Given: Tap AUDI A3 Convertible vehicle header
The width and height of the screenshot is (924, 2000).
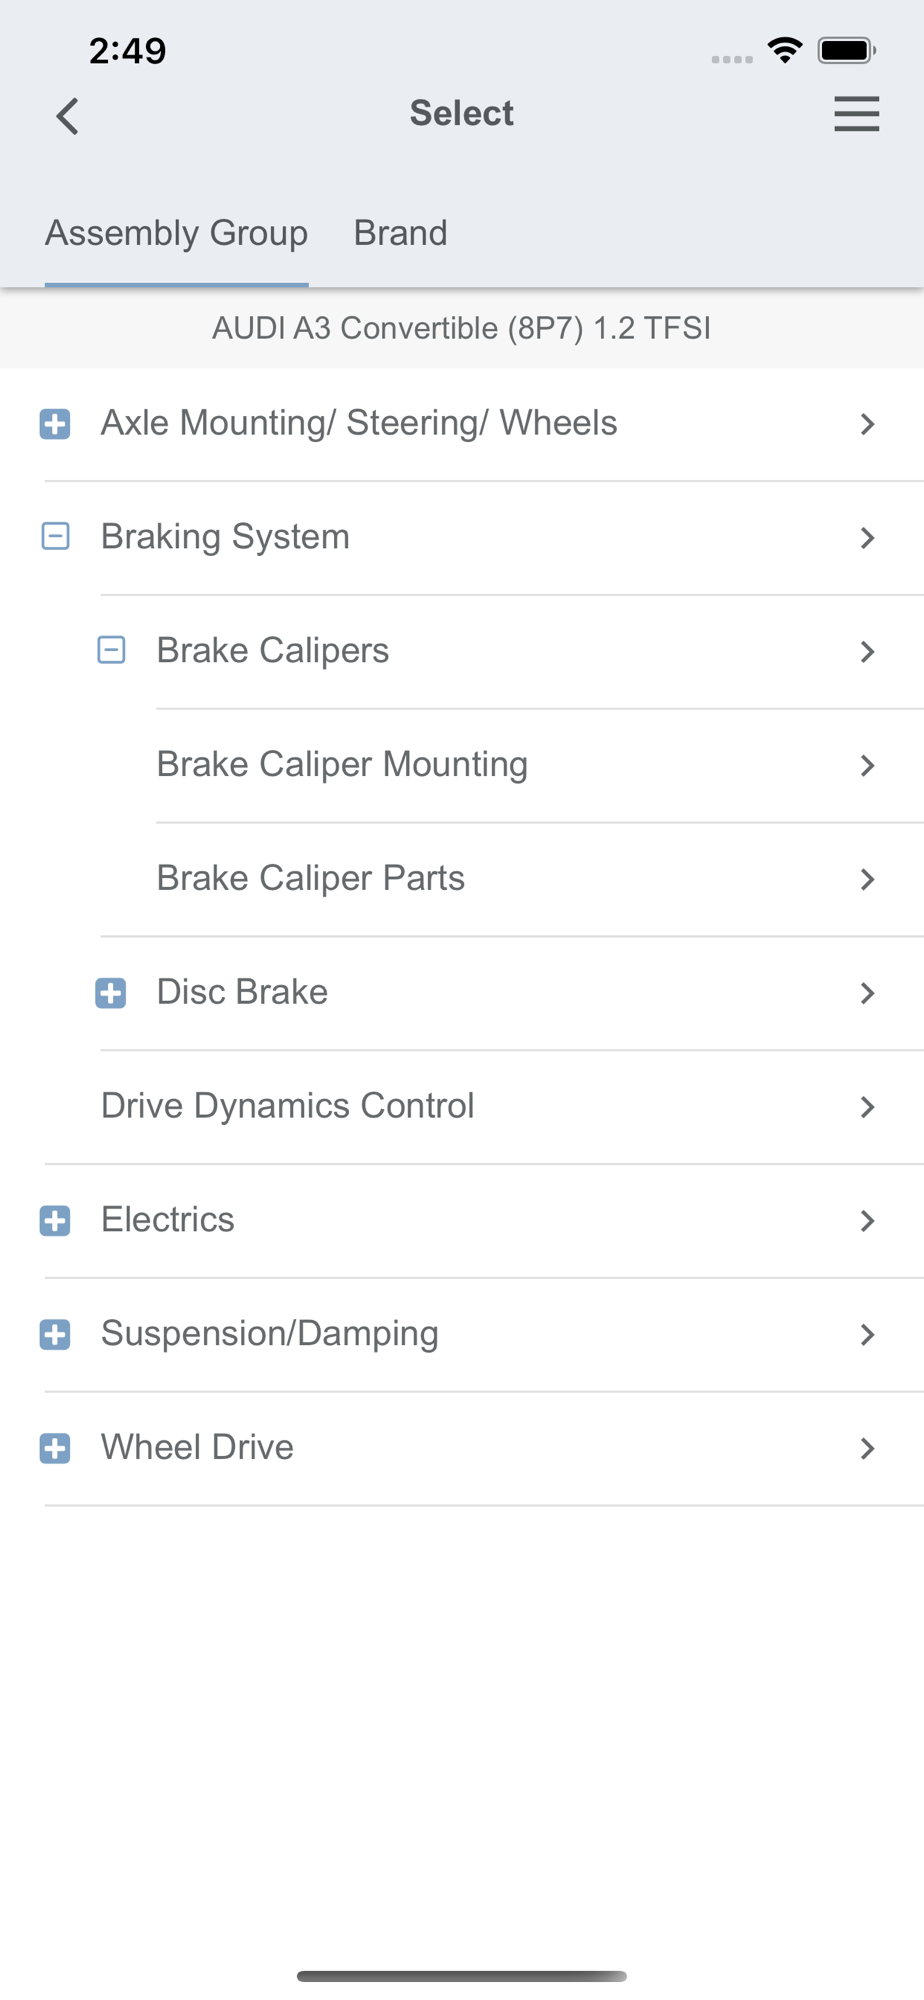Looking at the screenshot, I should click(461, 328).
